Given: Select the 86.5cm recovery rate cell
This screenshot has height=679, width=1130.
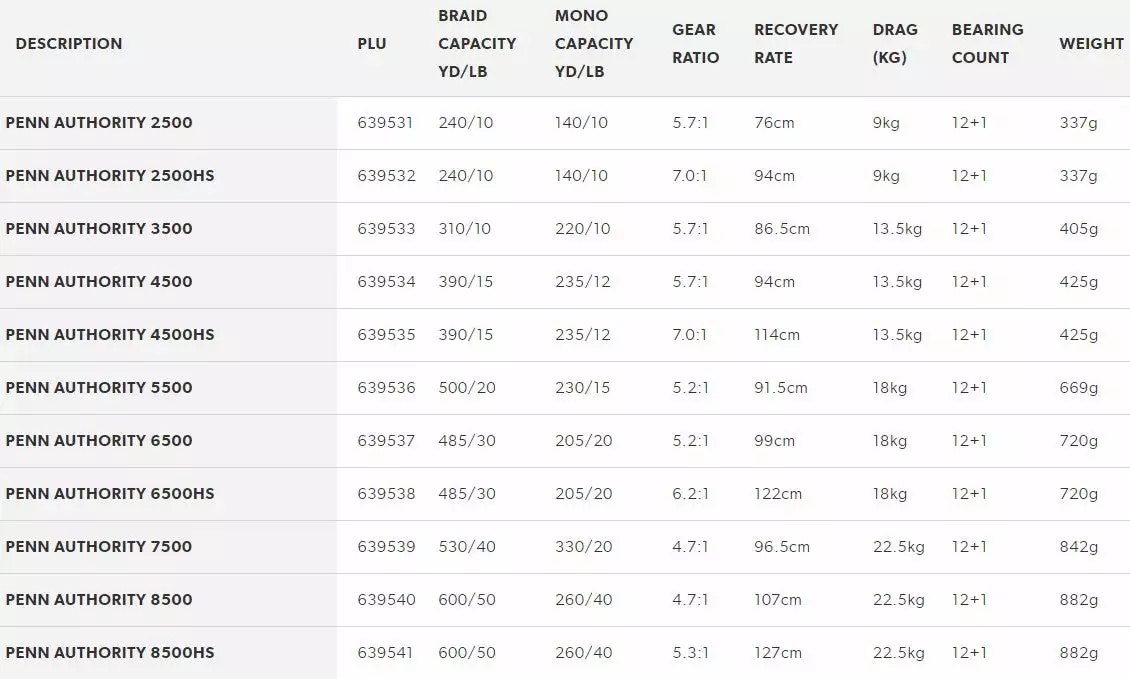Looking at the screenshot, I should click(782, 229).
